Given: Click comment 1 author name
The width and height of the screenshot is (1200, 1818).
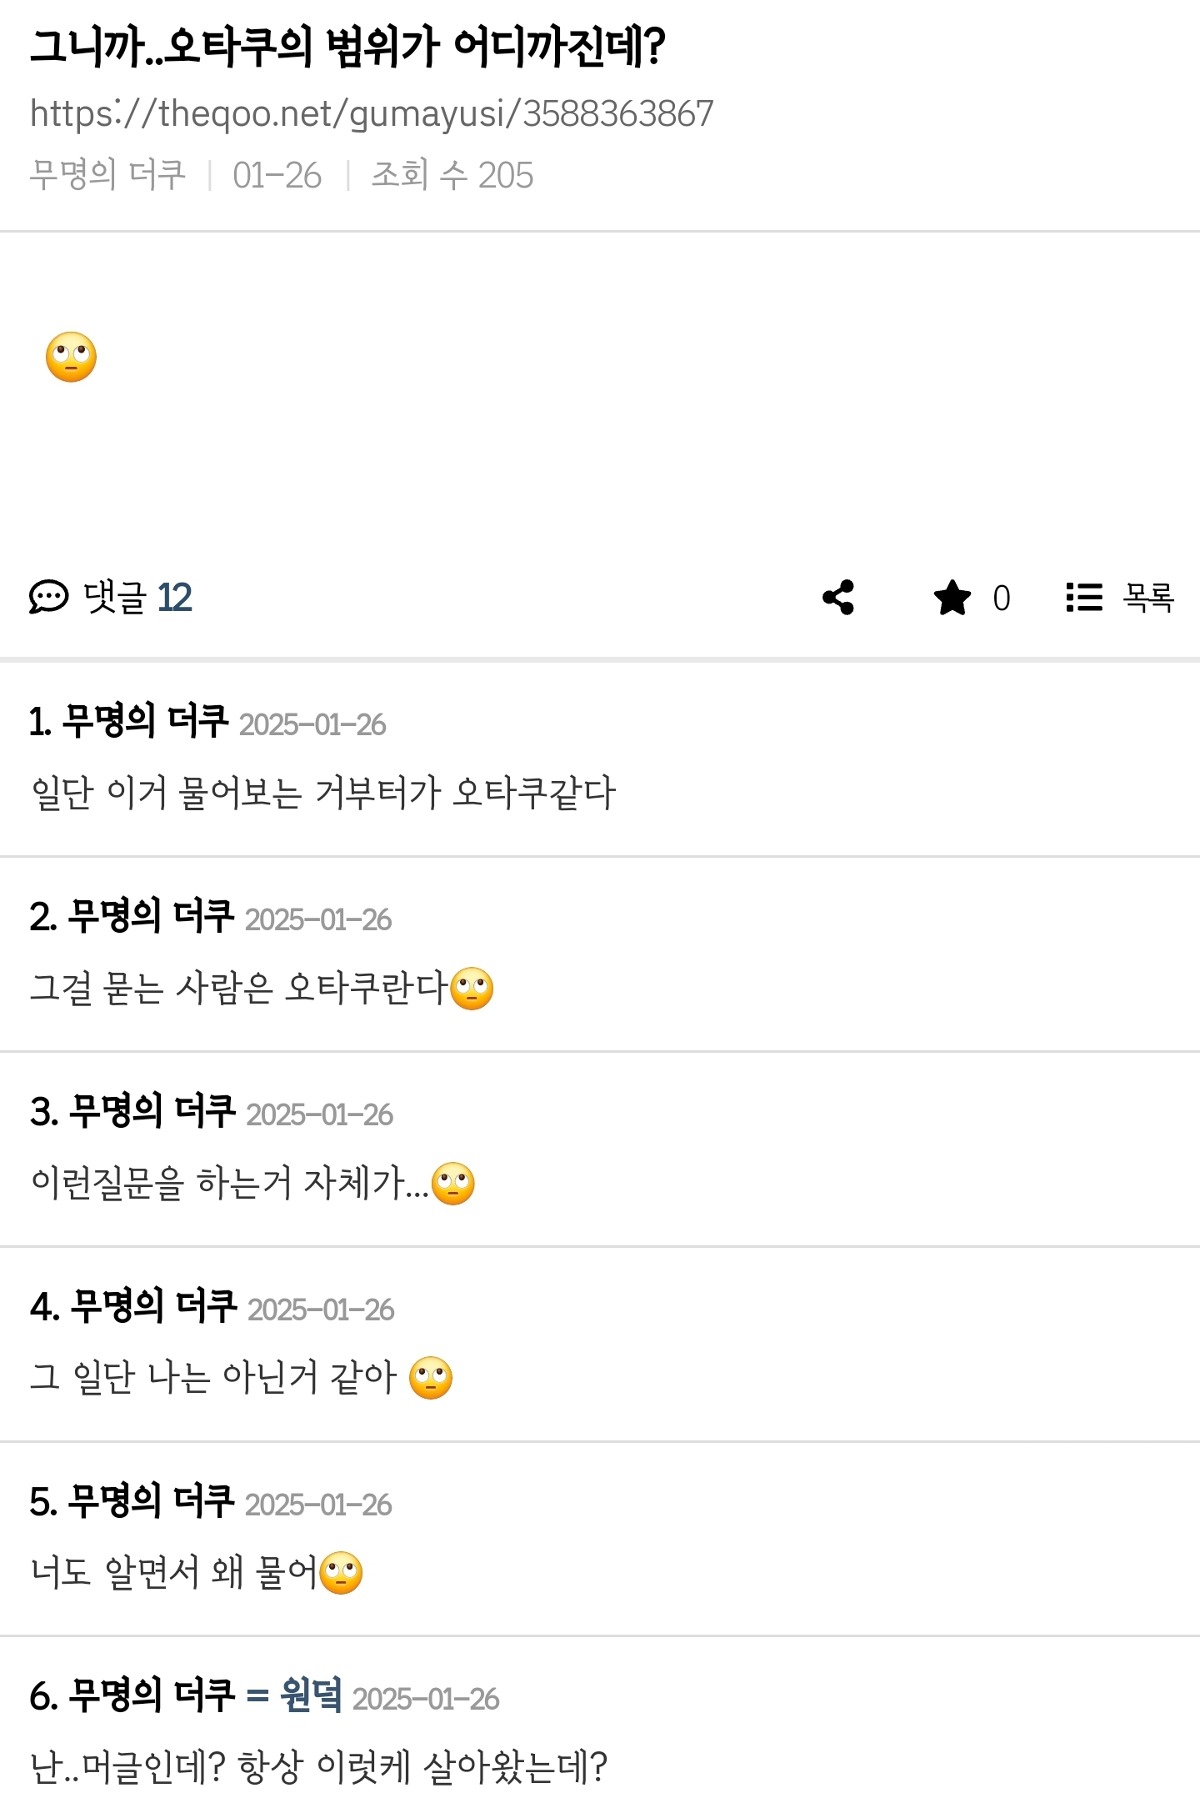Looking at the screenshot, I should pos(144,721).
